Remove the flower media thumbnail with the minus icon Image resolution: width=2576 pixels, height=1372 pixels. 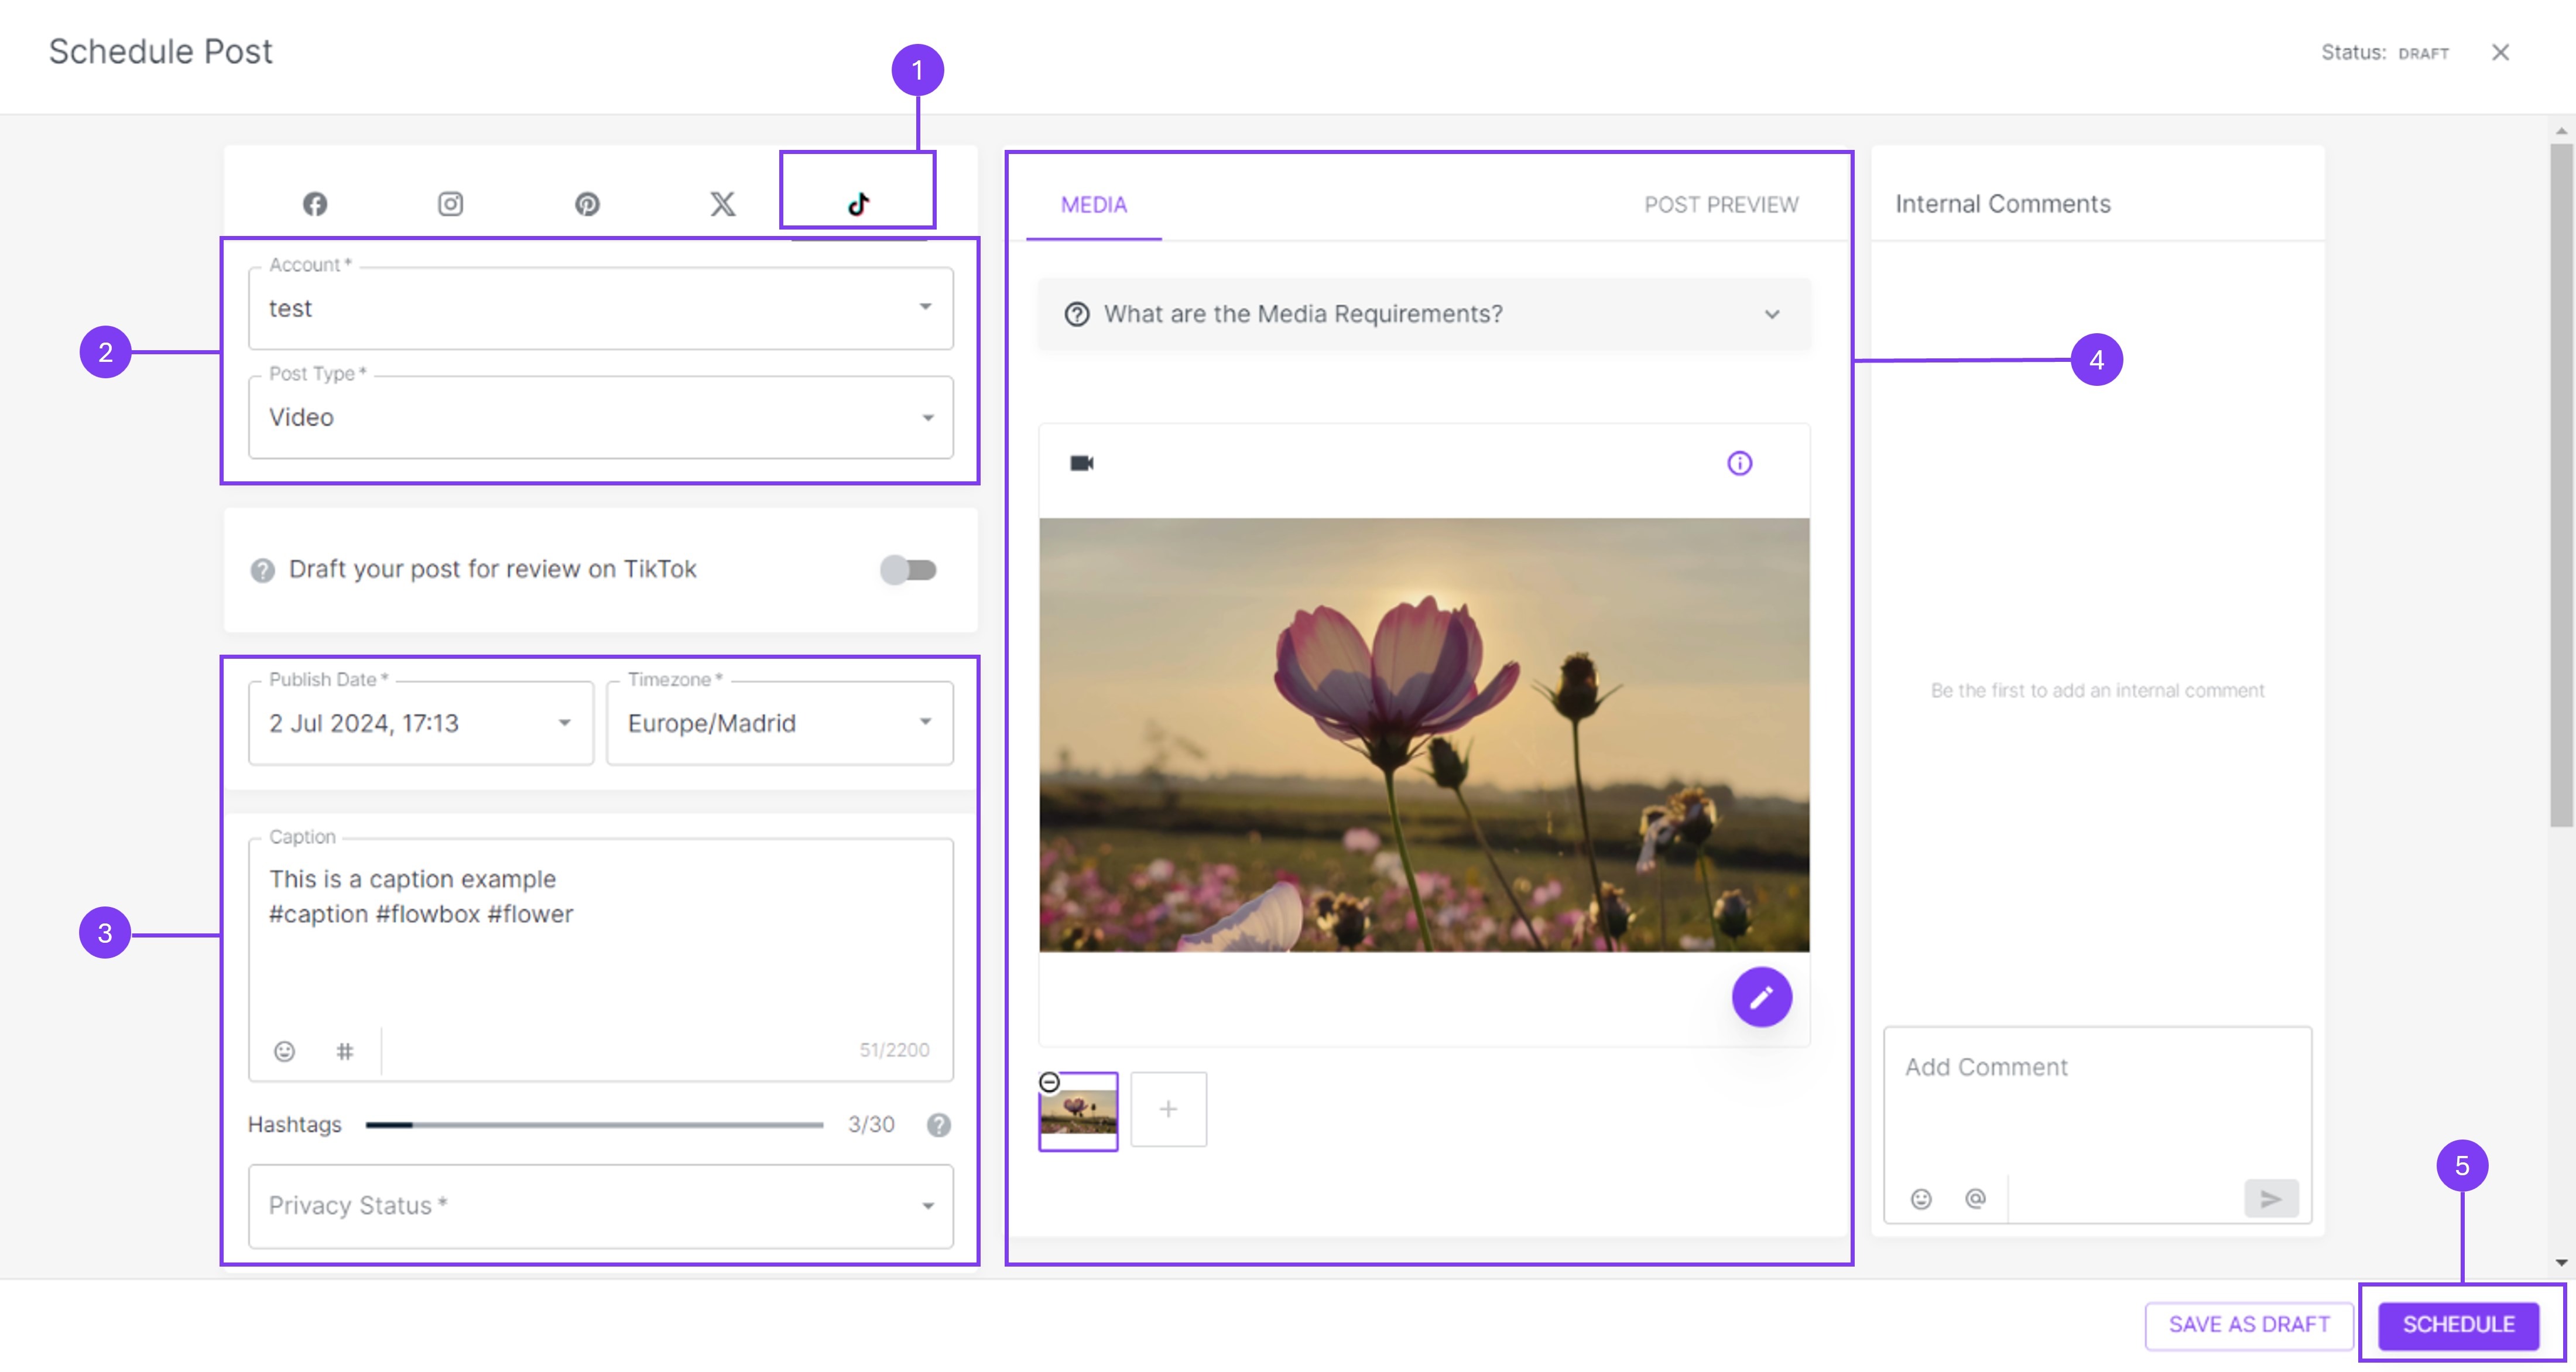point(1049,1082)
